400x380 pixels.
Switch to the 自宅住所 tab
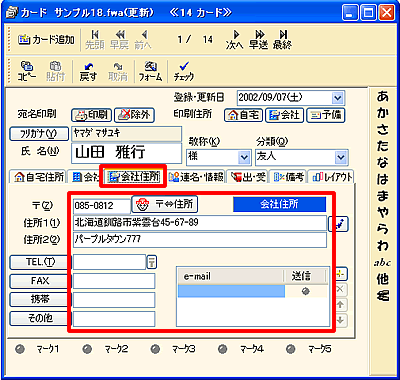pos(39,177)
